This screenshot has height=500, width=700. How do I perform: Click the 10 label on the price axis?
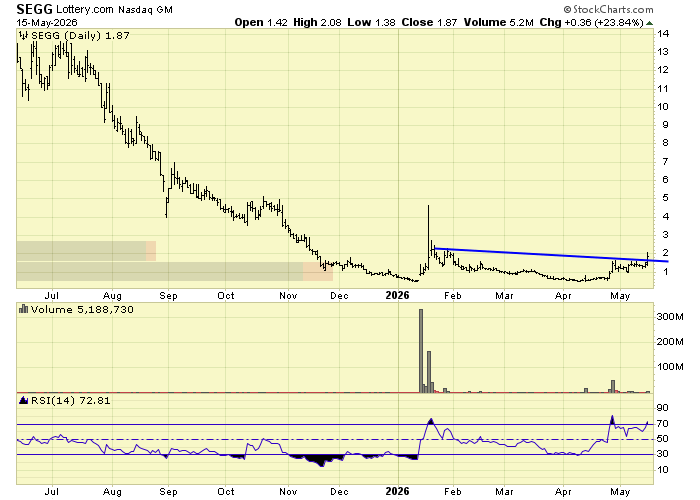[x=663, y=107]
